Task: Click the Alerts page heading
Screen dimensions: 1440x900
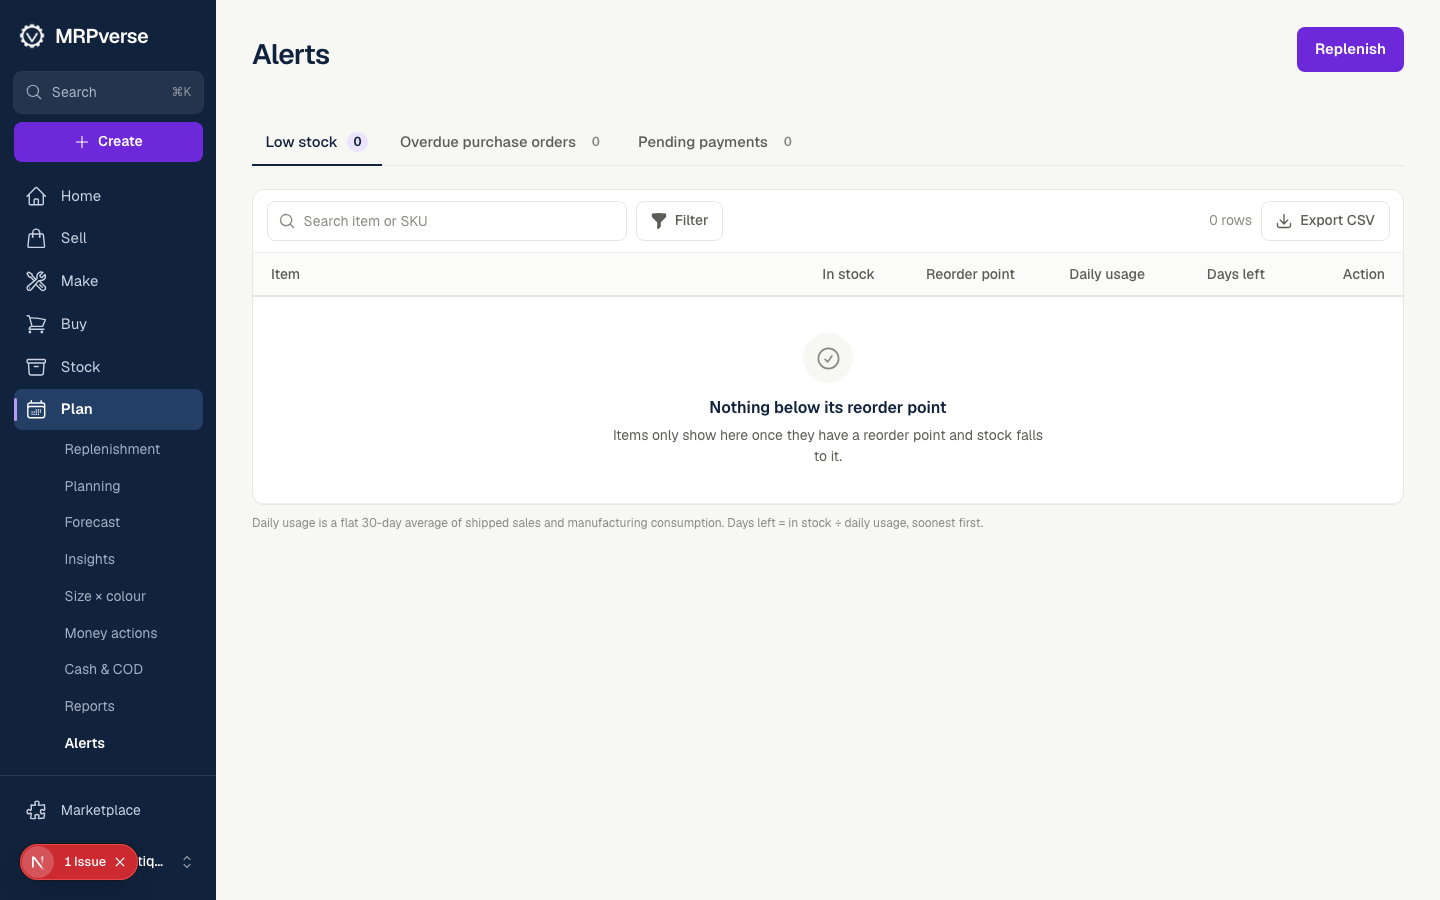Action: coord(291,54)
